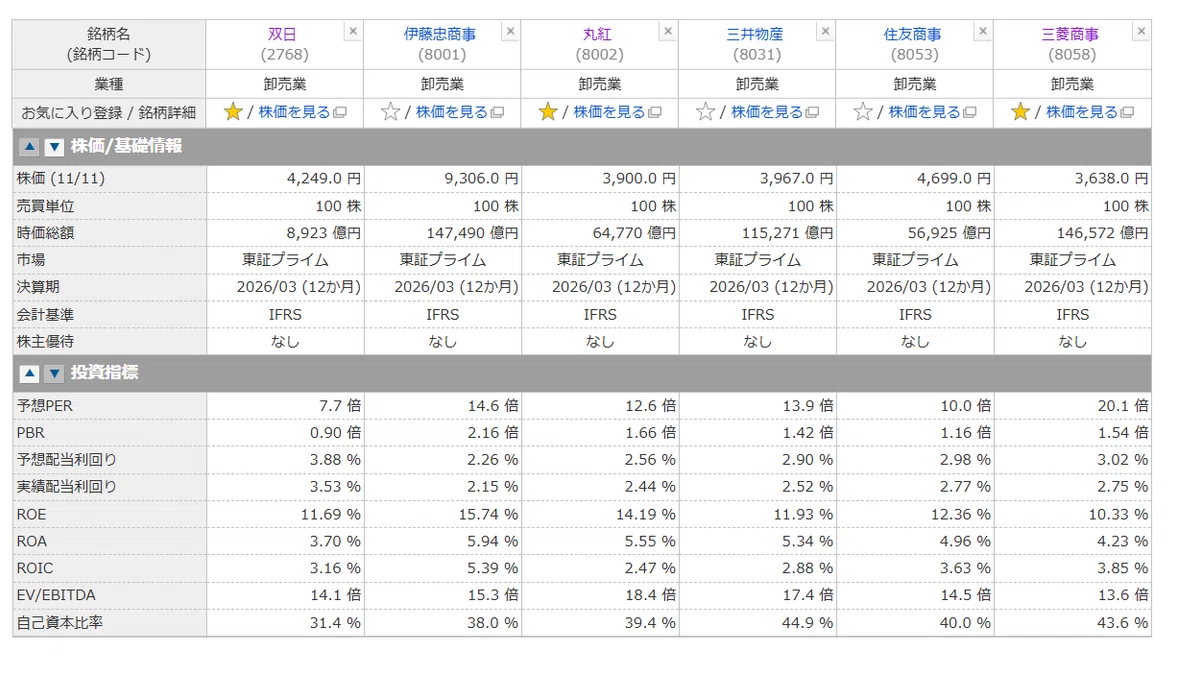Click external-window icon next to 三井物産 株価を見る
Viewport: 1200px width, 675px height.
click(812, 113)
